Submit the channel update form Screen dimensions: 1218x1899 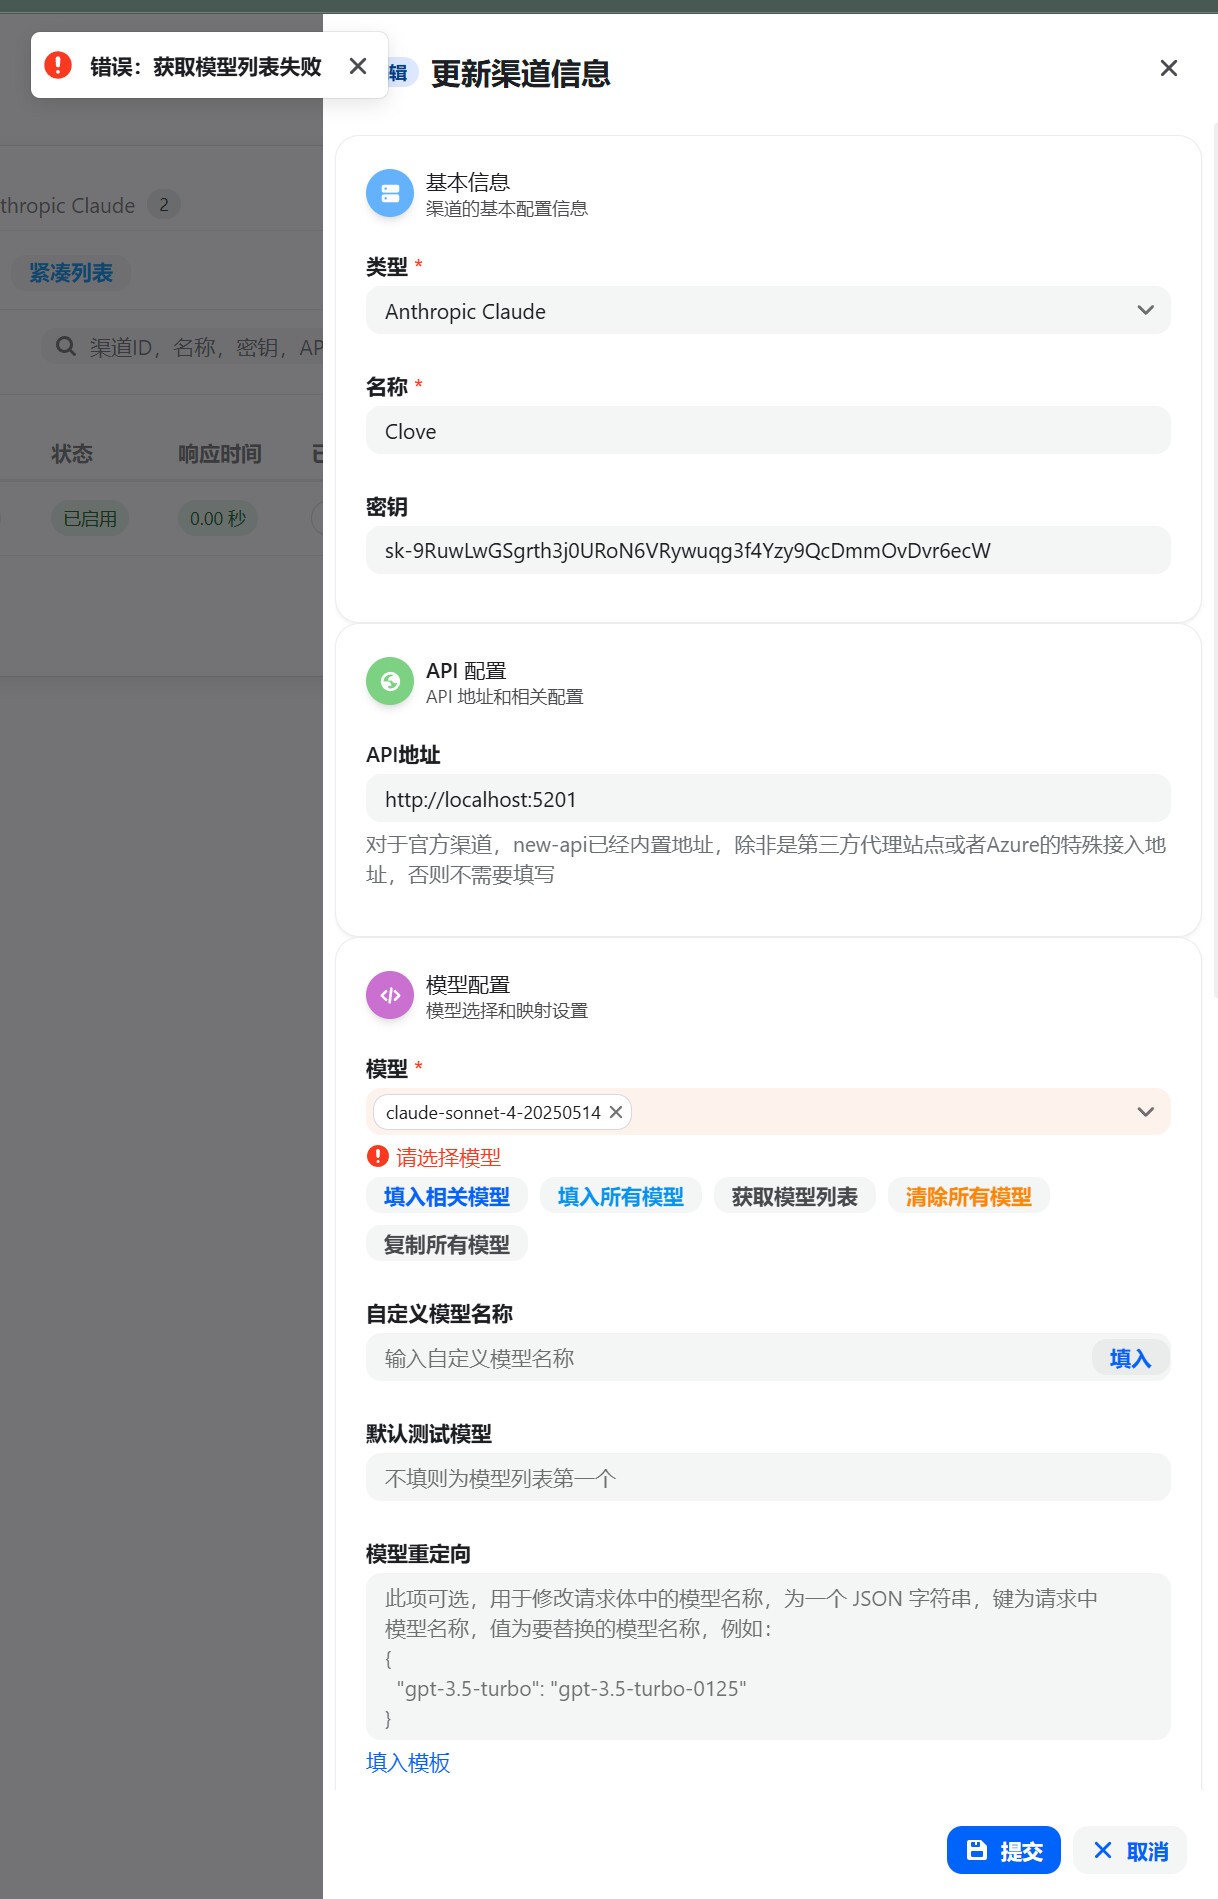click(1003, 1850)
